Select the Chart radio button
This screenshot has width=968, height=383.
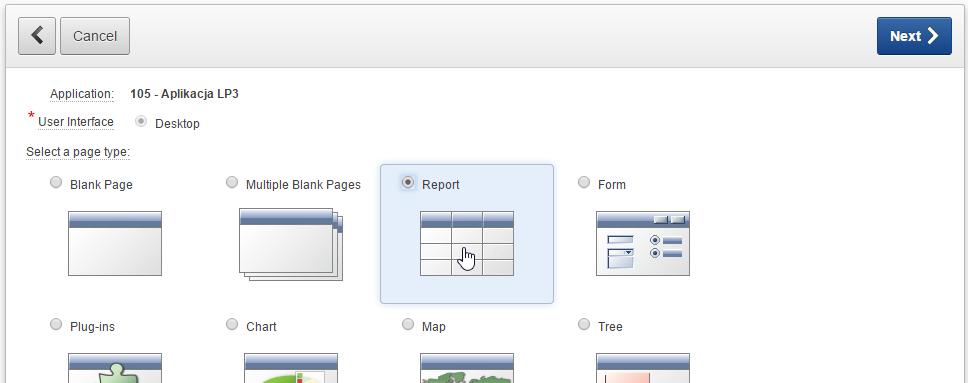pos(232,324)
